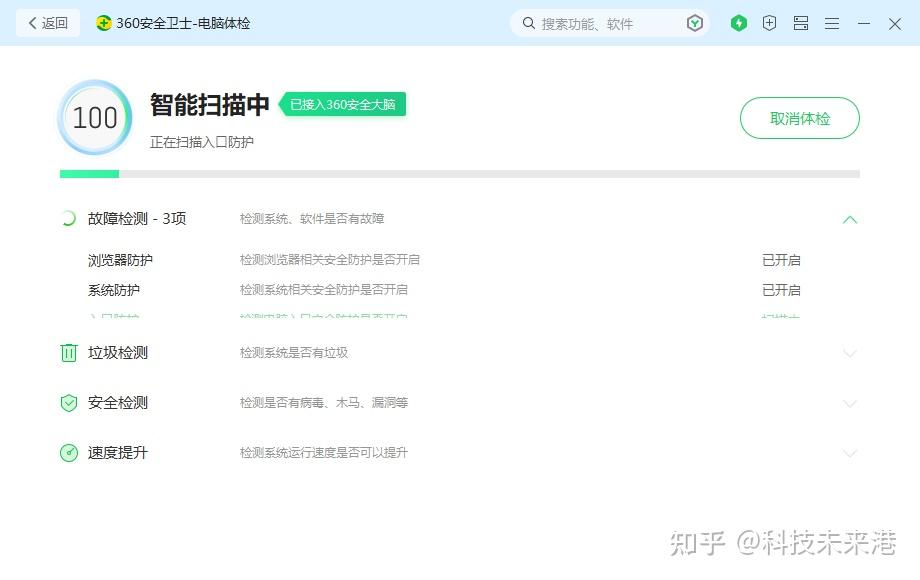Click window title 360安全卫士-电脑体检
This screenshot has width=920, height=580.
point(183,23)
